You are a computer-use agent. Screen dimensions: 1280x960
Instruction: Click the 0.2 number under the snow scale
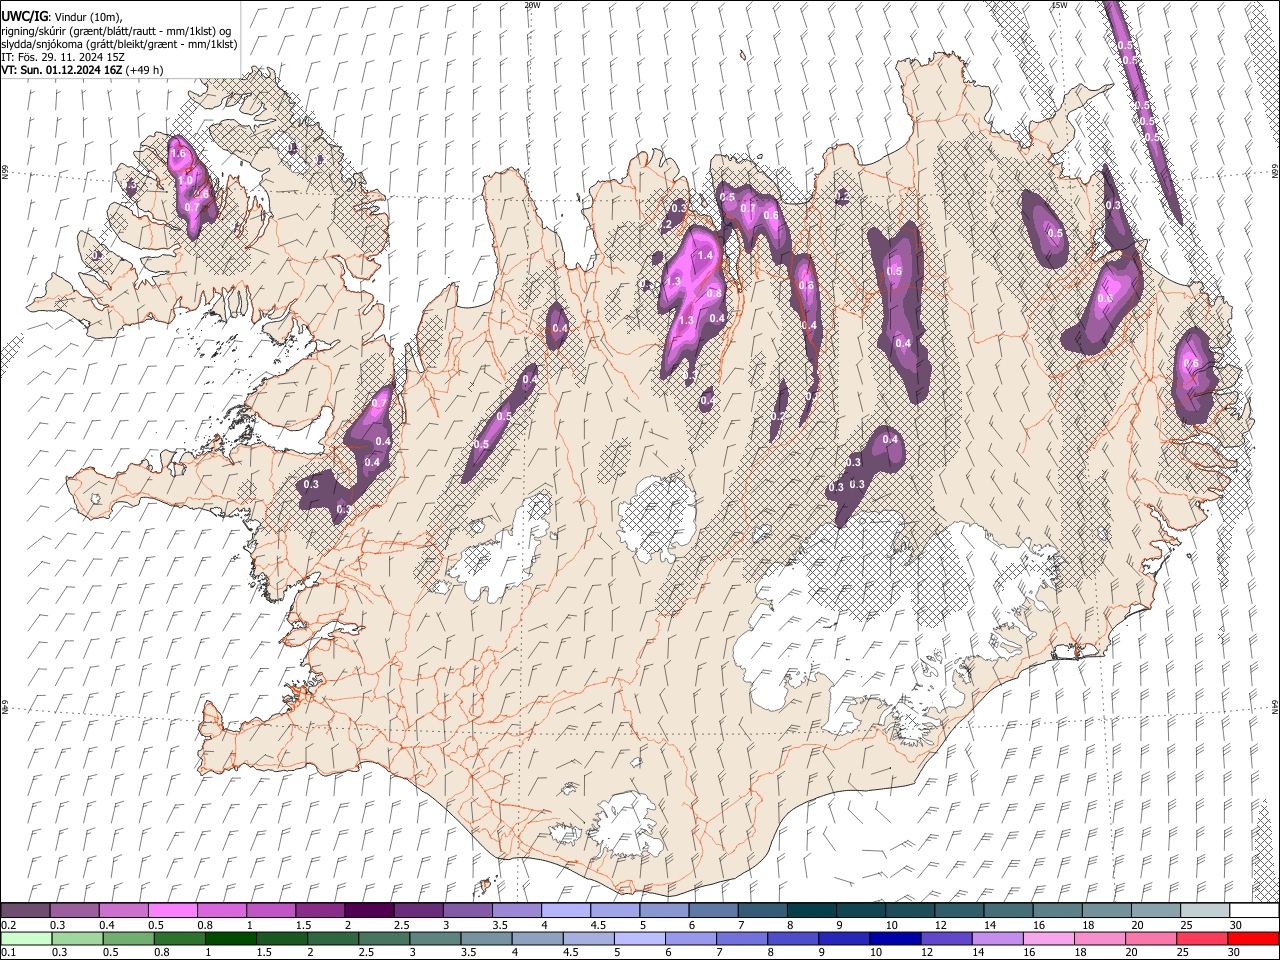[8, 925]
